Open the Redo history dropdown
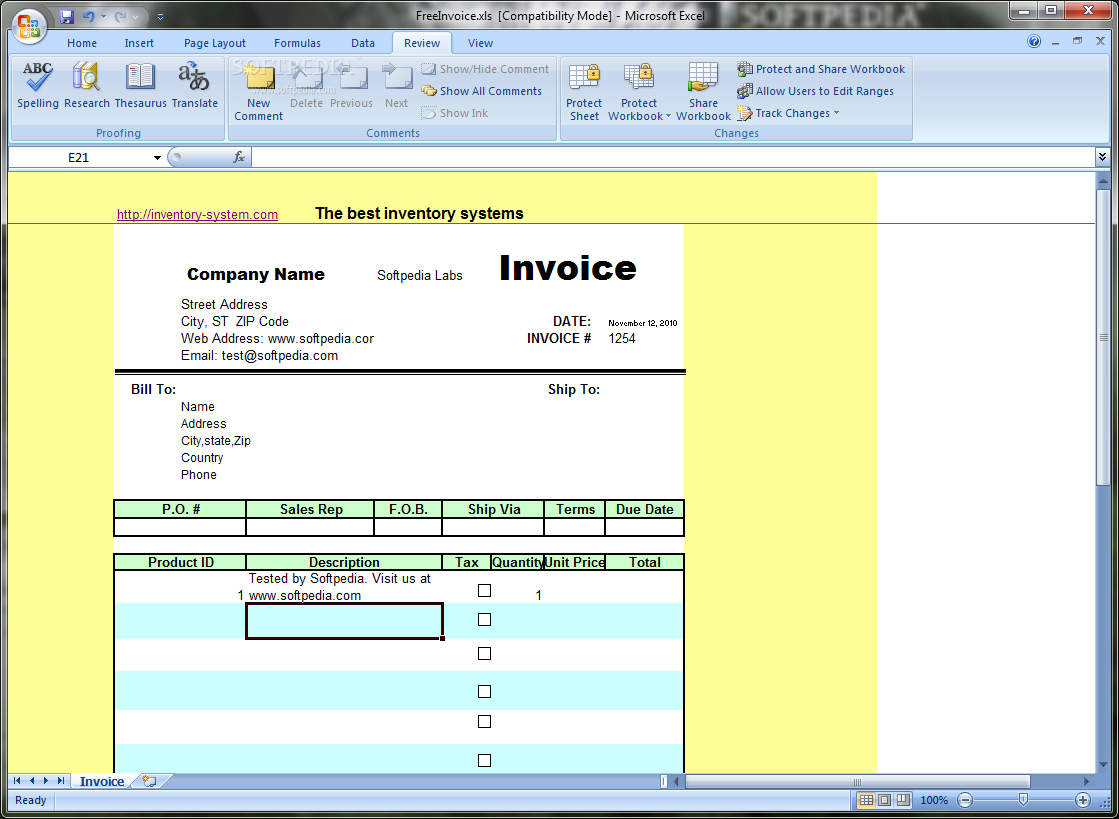Viewport: 1119px width, 819px height. click(135, 16)
